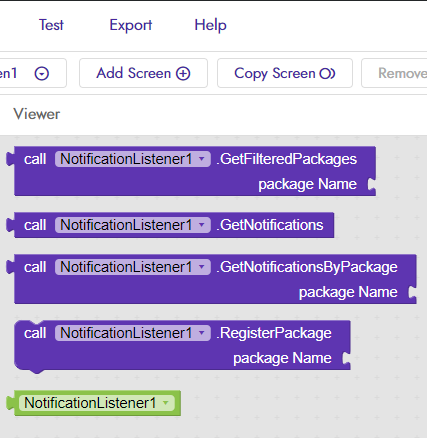Select the GetNotifications call block
Screen dimensions: 427x438
pyautogui.click(x=170, y=225)
